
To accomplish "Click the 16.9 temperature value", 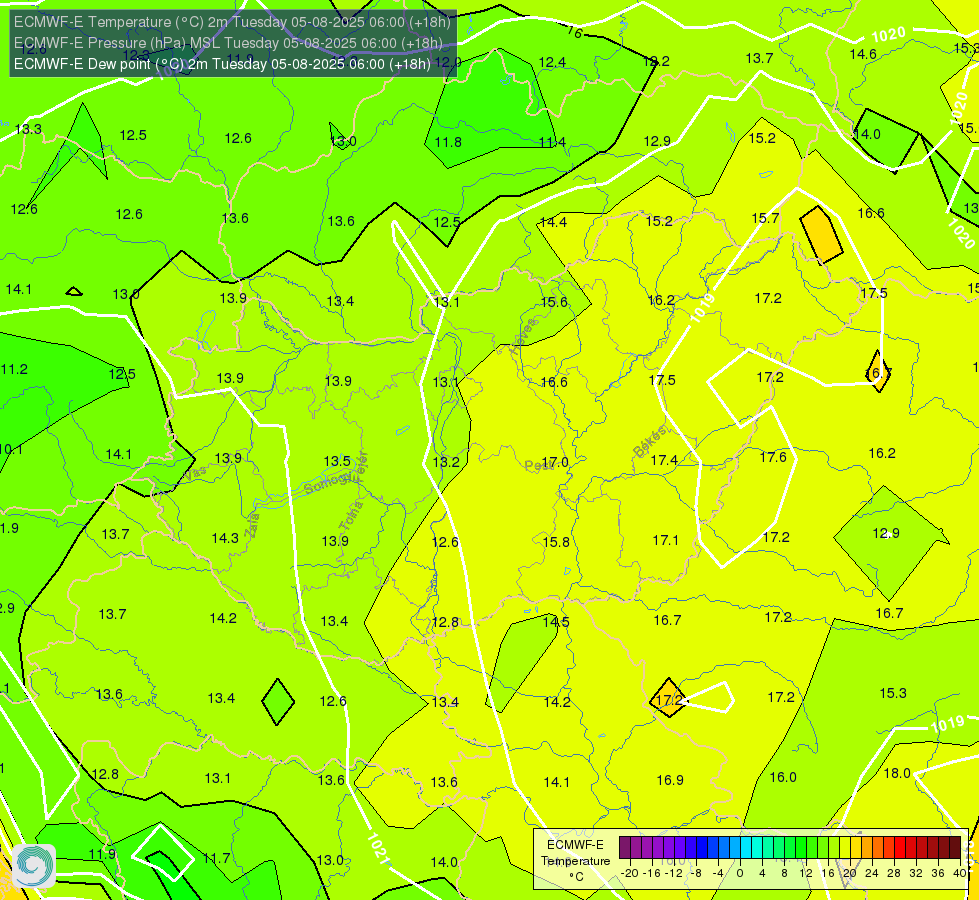I will click(670, 780).
